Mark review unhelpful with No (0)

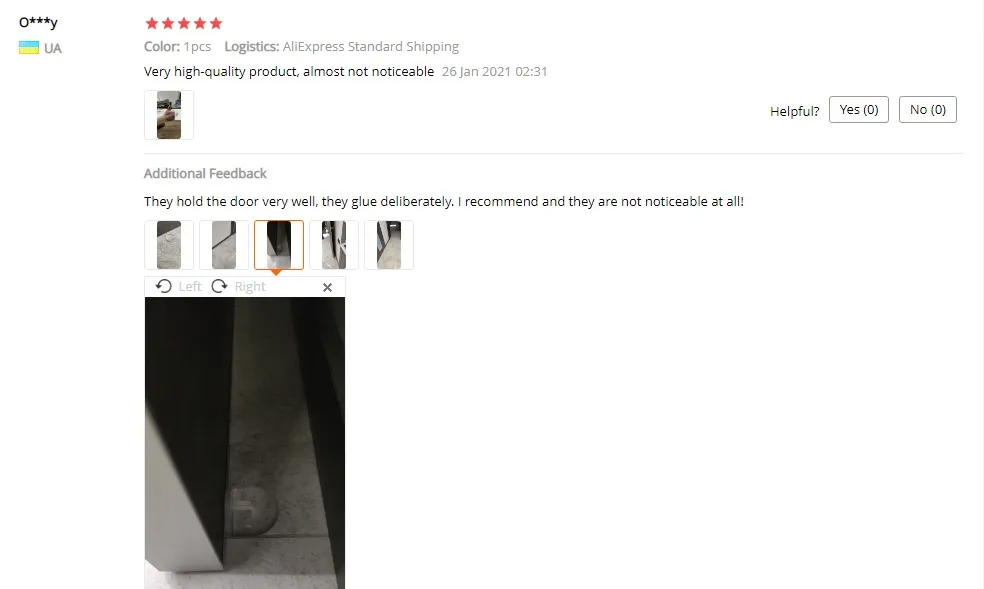[928, 110]
